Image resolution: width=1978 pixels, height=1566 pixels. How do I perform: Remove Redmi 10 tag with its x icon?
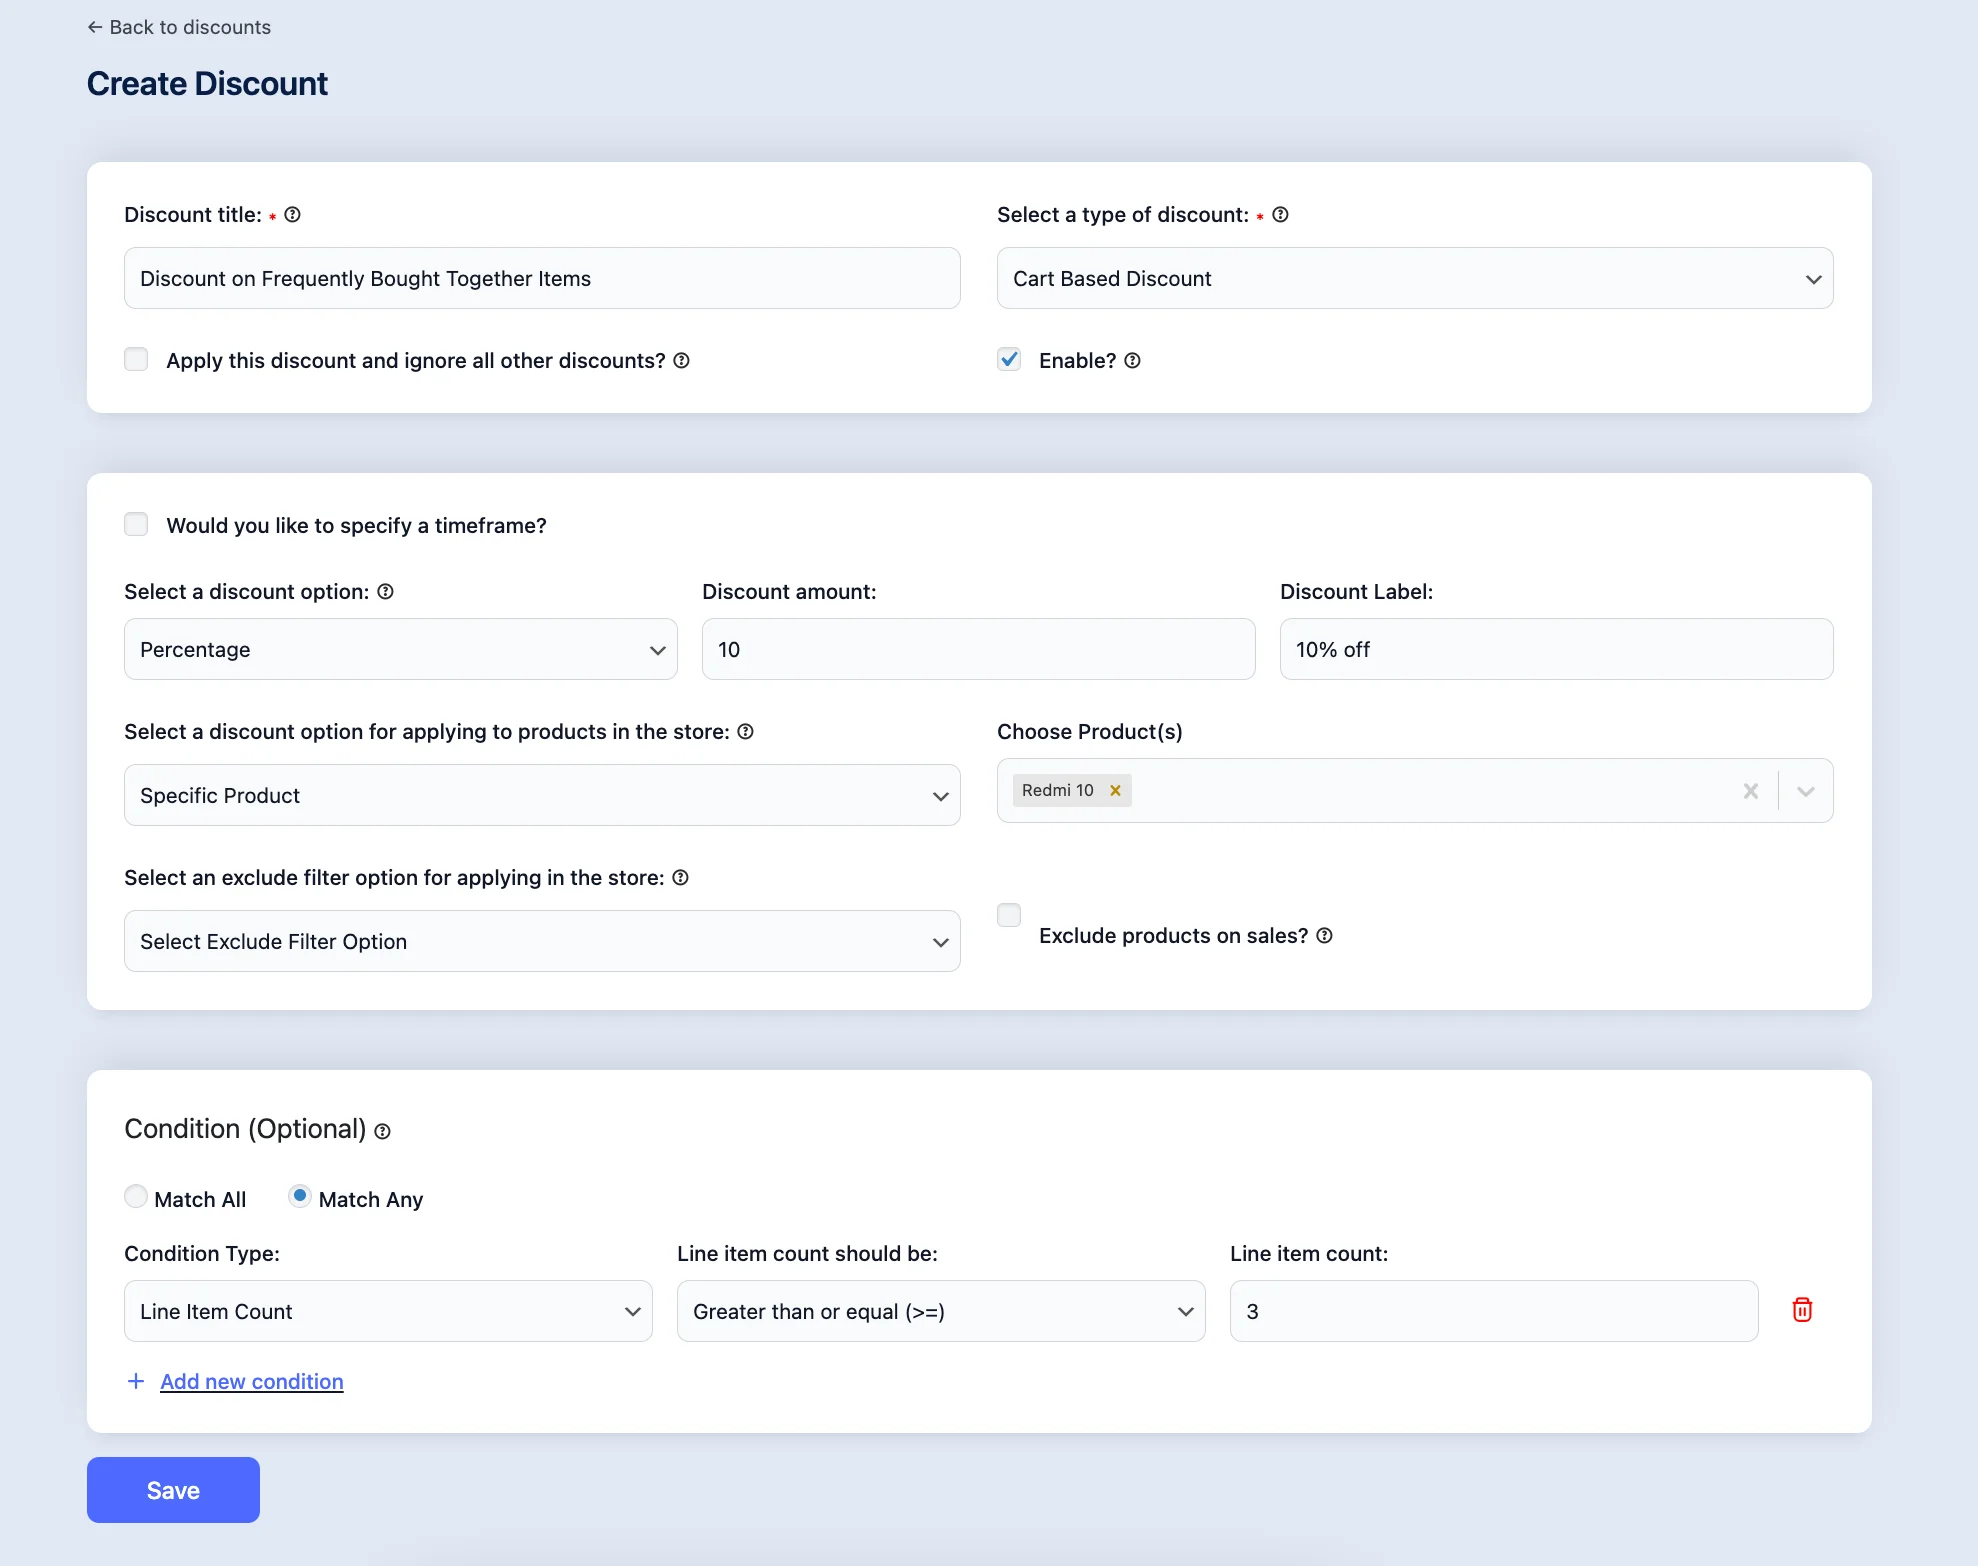pos(1115,791)
